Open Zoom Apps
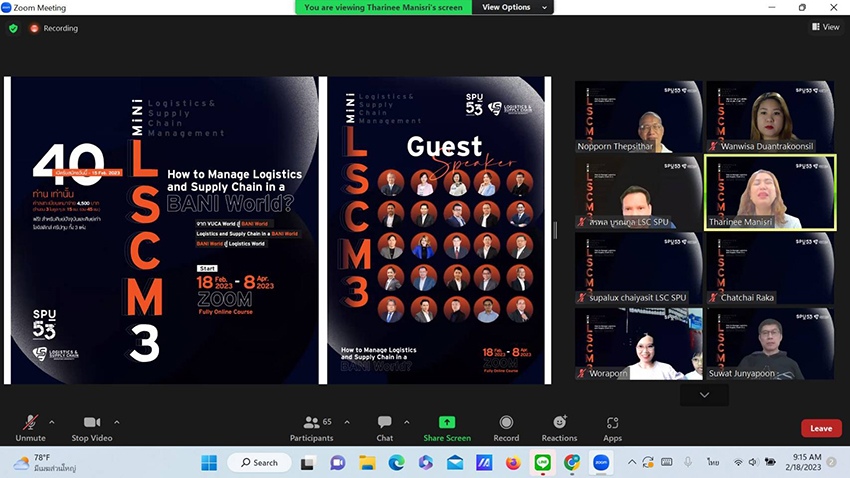This screenshot has height=478, width=850. (613, 428)
